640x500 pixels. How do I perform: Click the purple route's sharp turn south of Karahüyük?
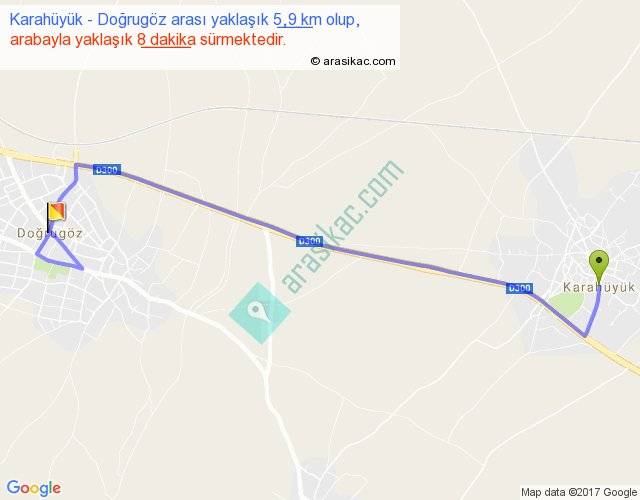click(585, 336)
